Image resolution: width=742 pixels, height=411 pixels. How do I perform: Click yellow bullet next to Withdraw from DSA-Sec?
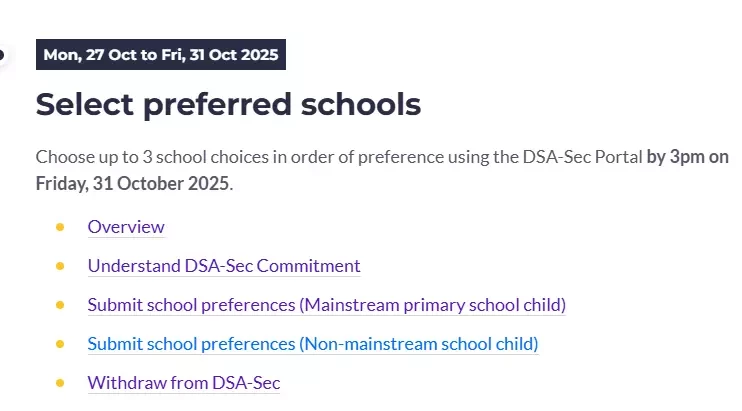[60, 383]
